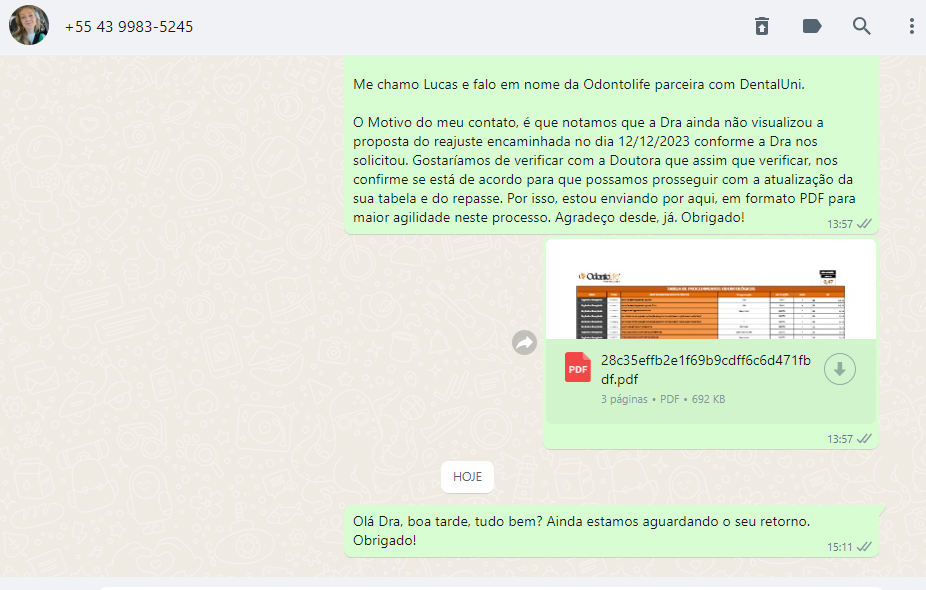Search within the conversation
Viewport: 926px width, 590px height.
862,26
